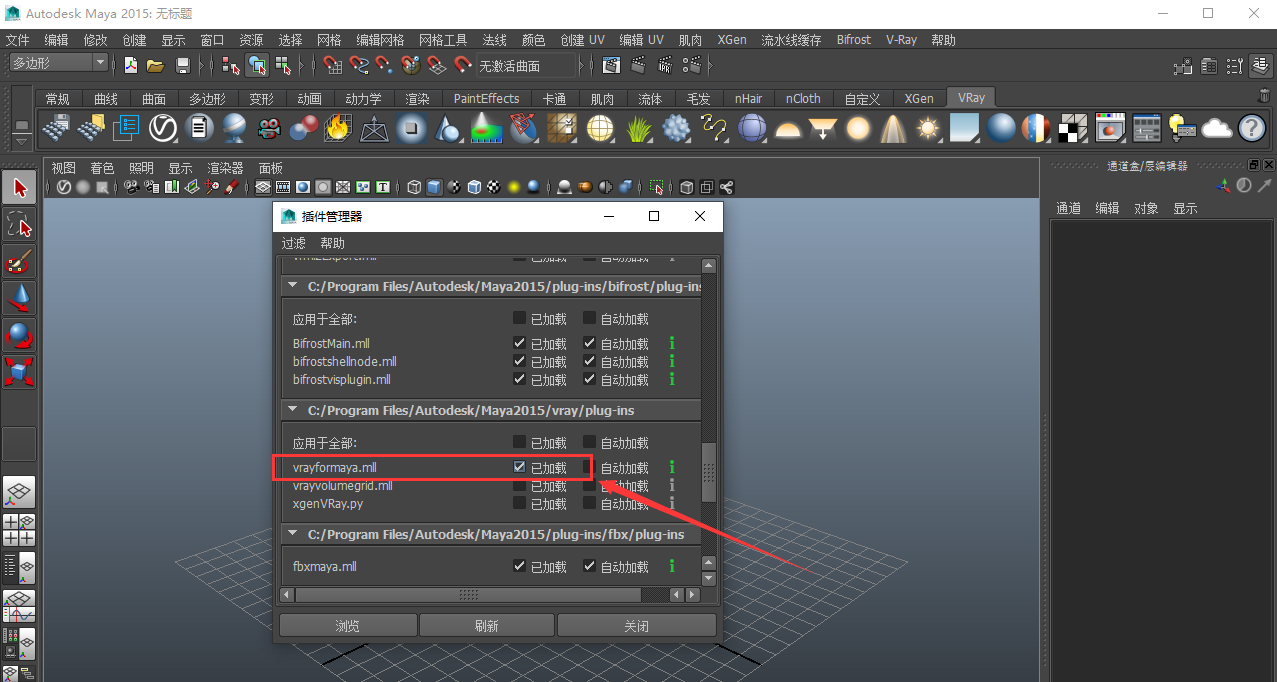Switch to single perspective view layout

pyautogui.click(x=19, y=492)
